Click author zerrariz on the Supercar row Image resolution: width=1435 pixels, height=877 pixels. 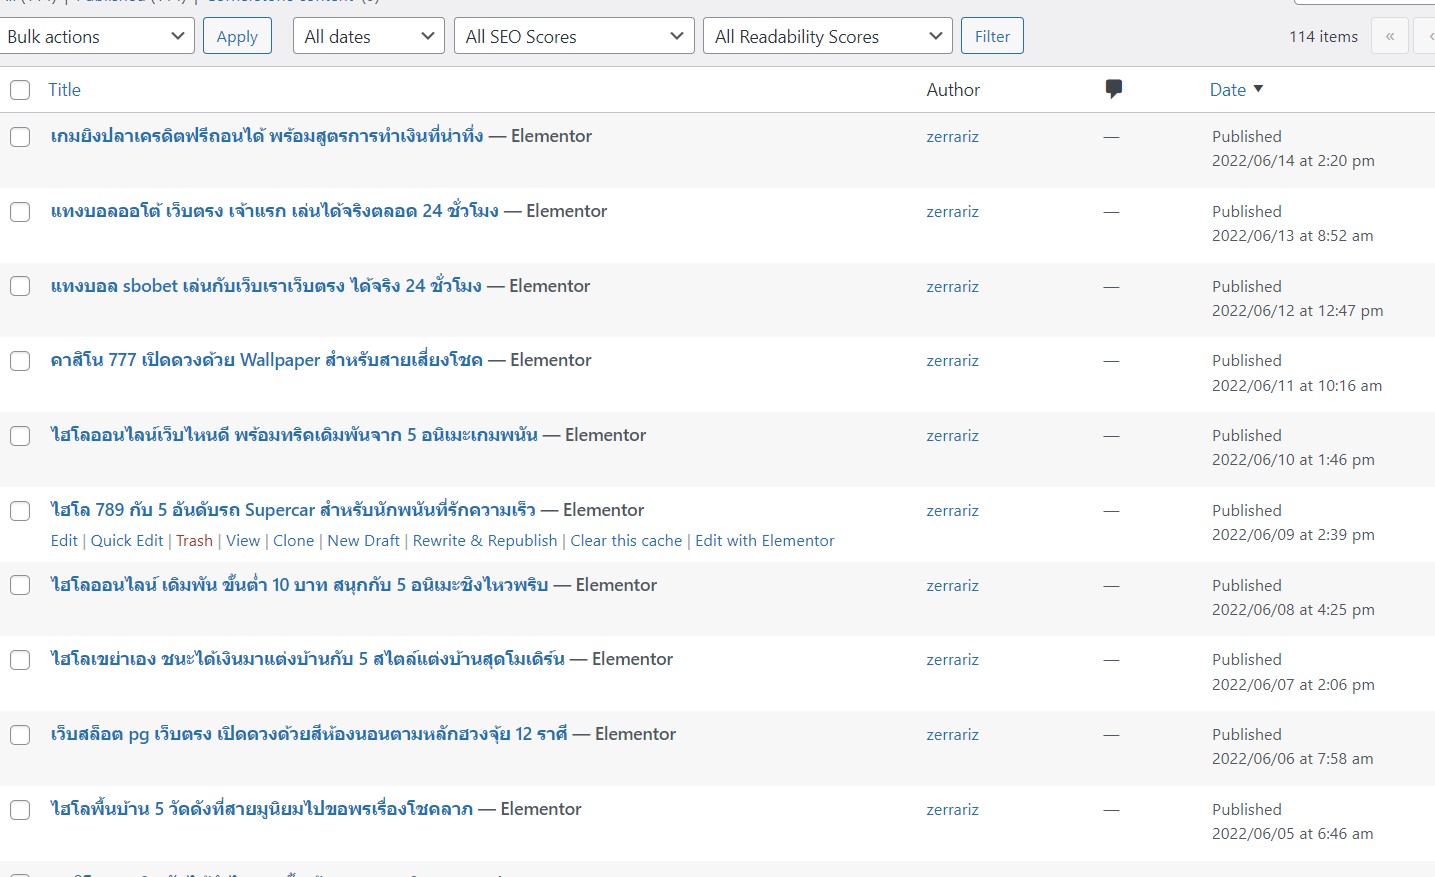952,511
